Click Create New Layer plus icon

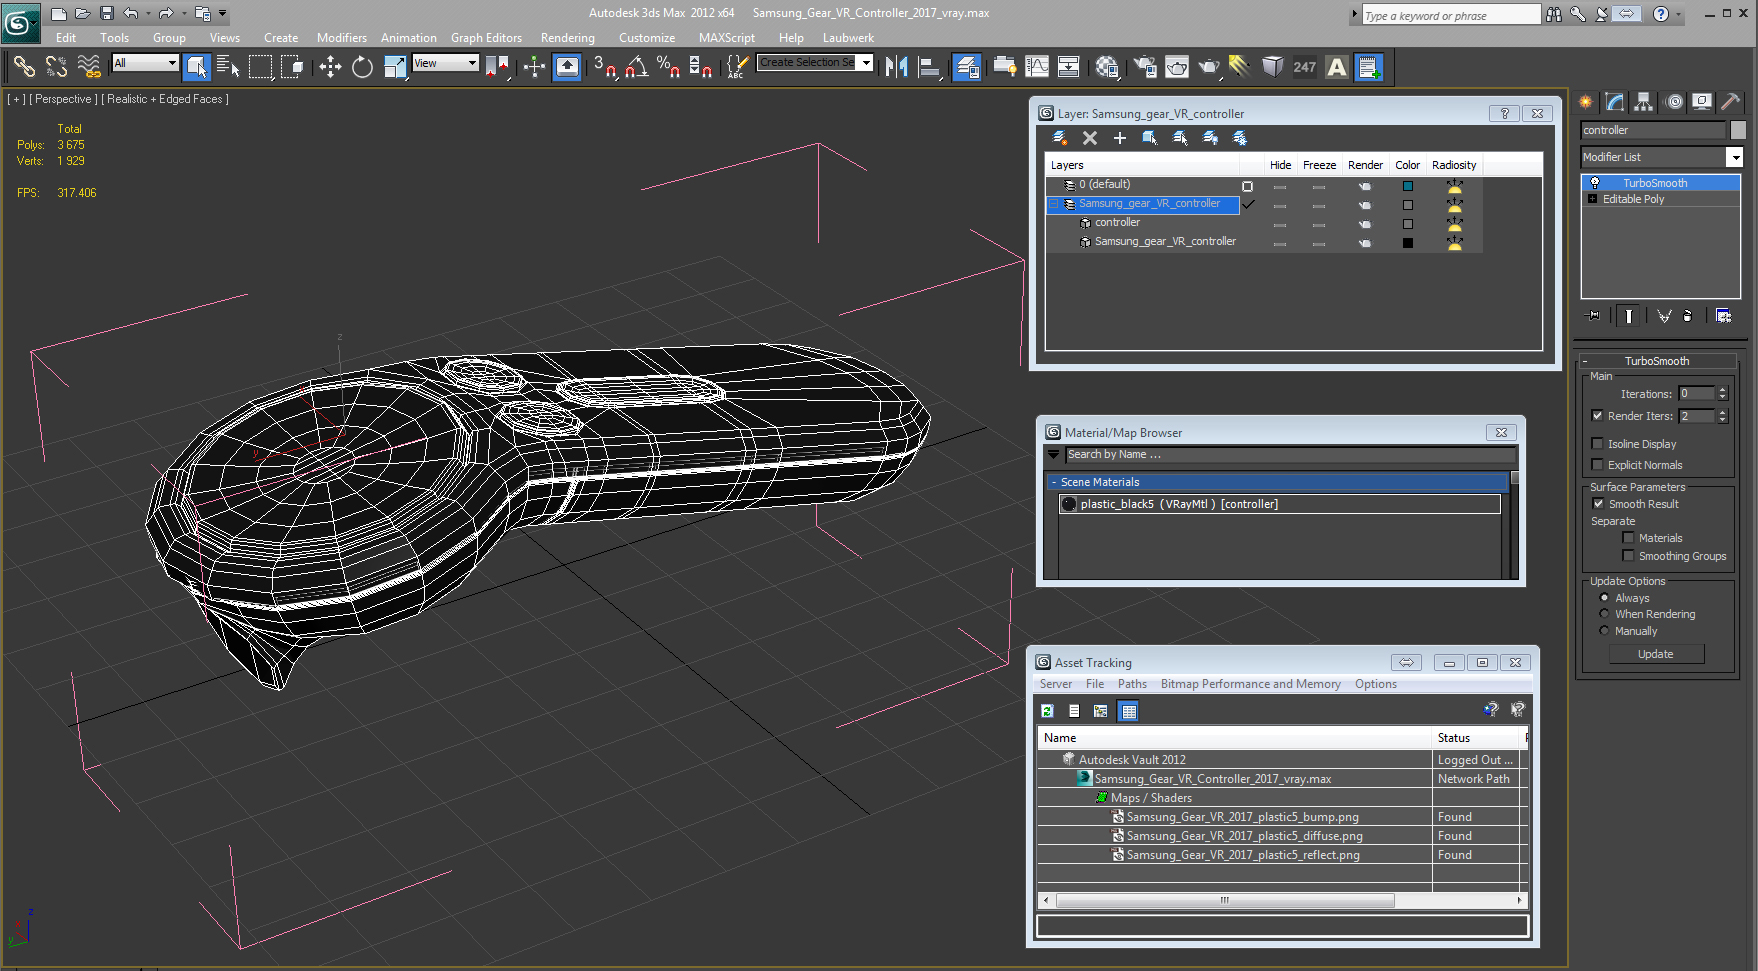pos(1120,138)
